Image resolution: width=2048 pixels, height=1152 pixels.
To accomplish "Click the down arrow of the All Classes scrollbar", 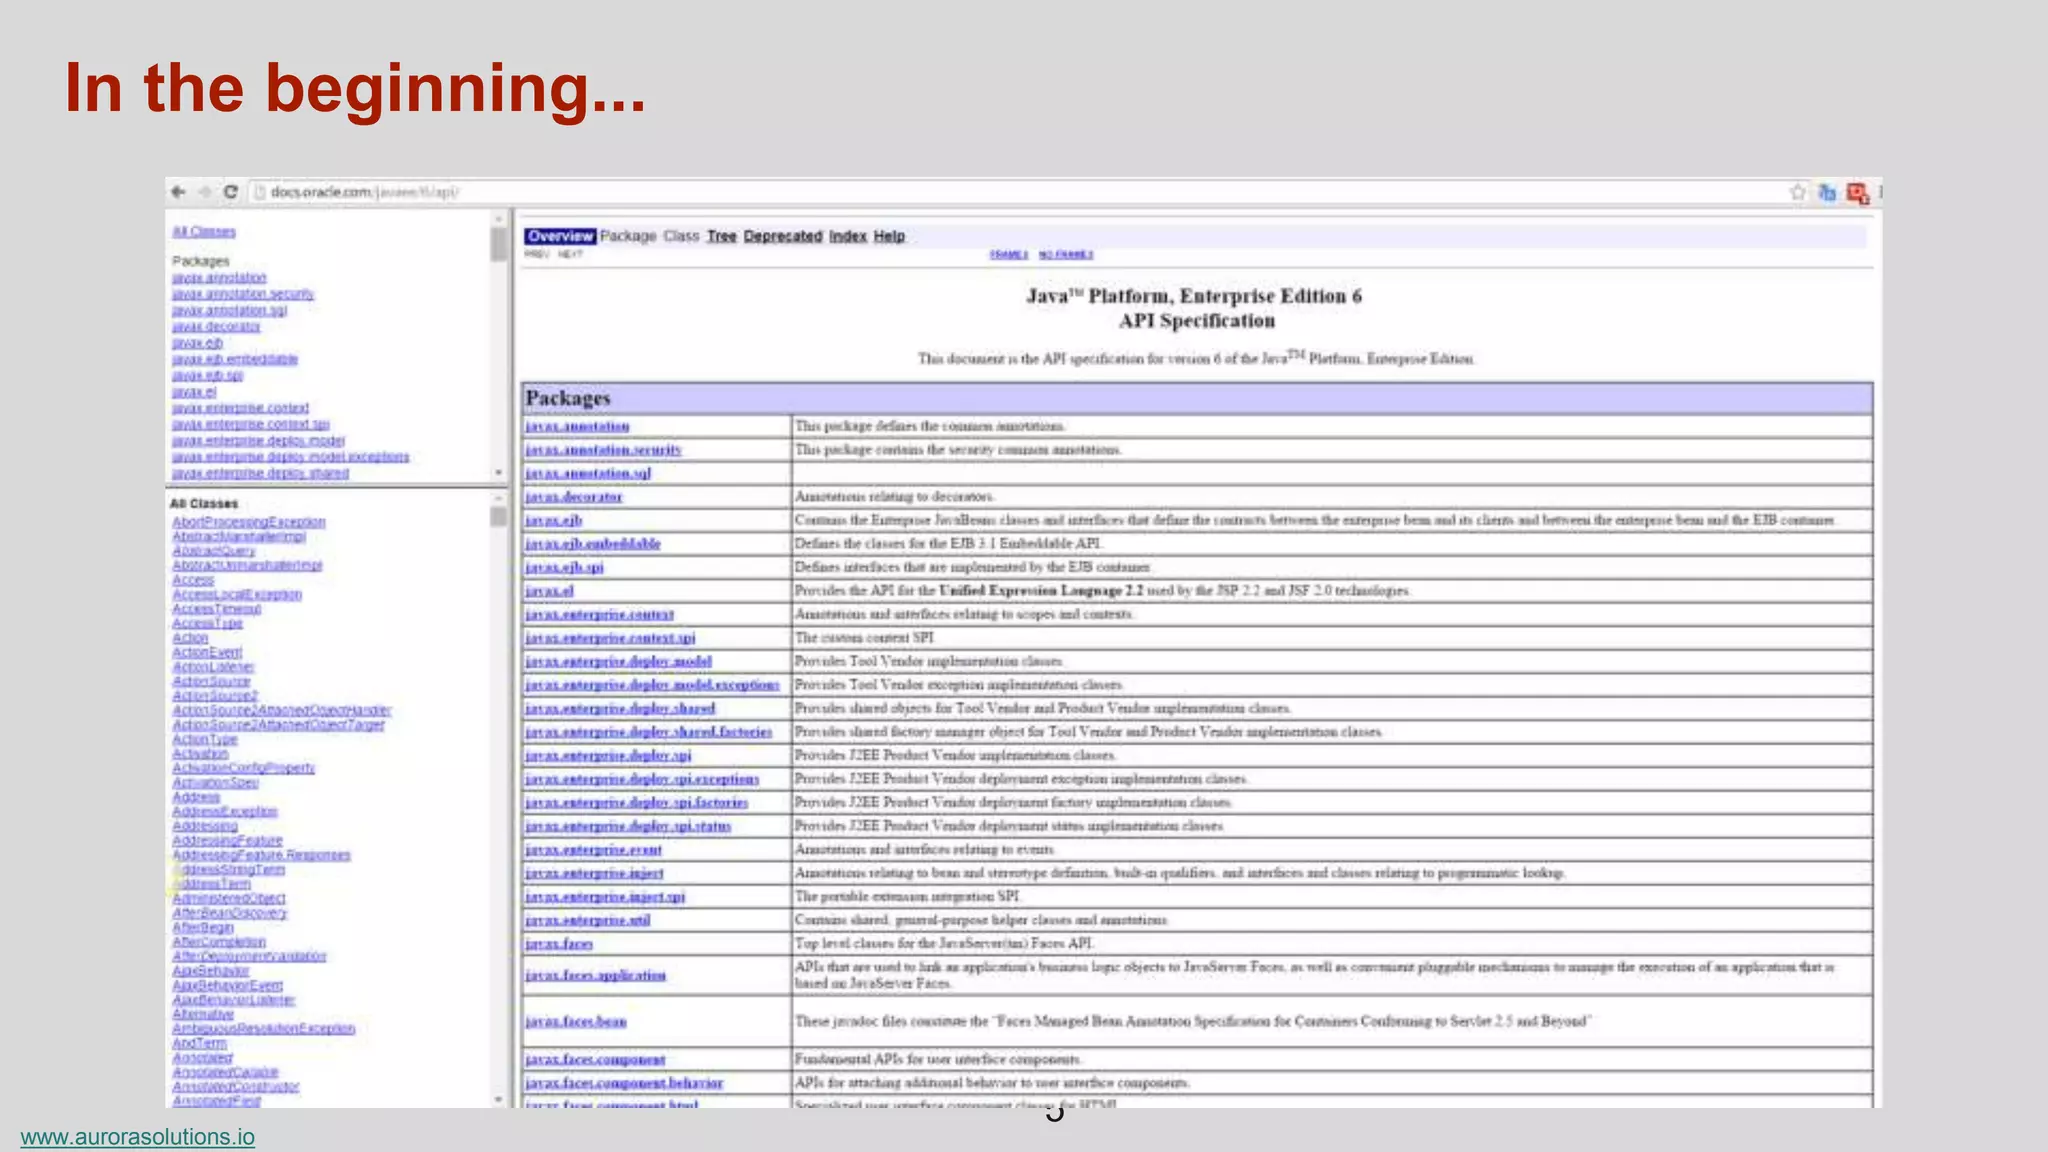I will coord(498,1099).
